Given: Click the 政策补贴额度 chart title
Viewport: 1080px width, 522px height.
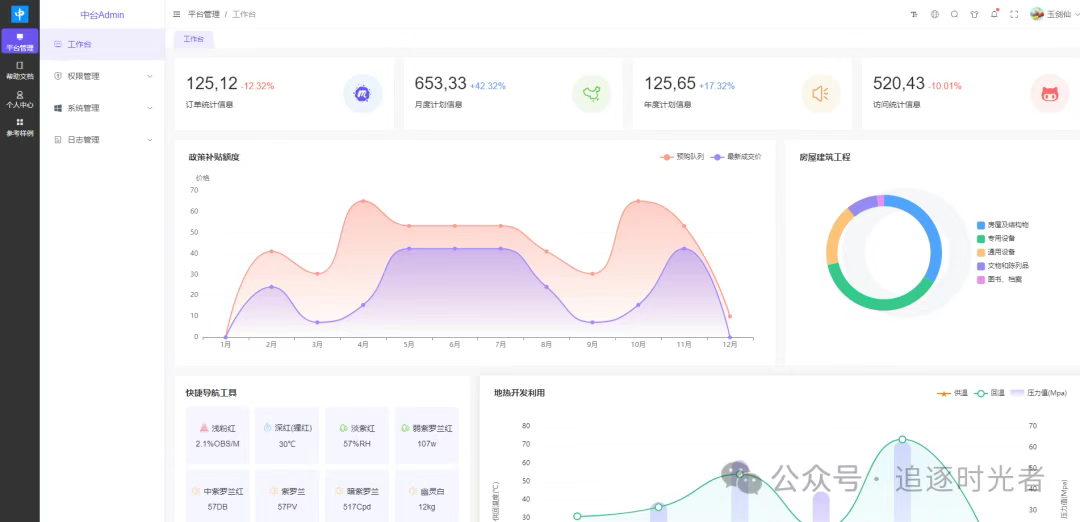Looking at the screenshot, I should pos(214,157).
